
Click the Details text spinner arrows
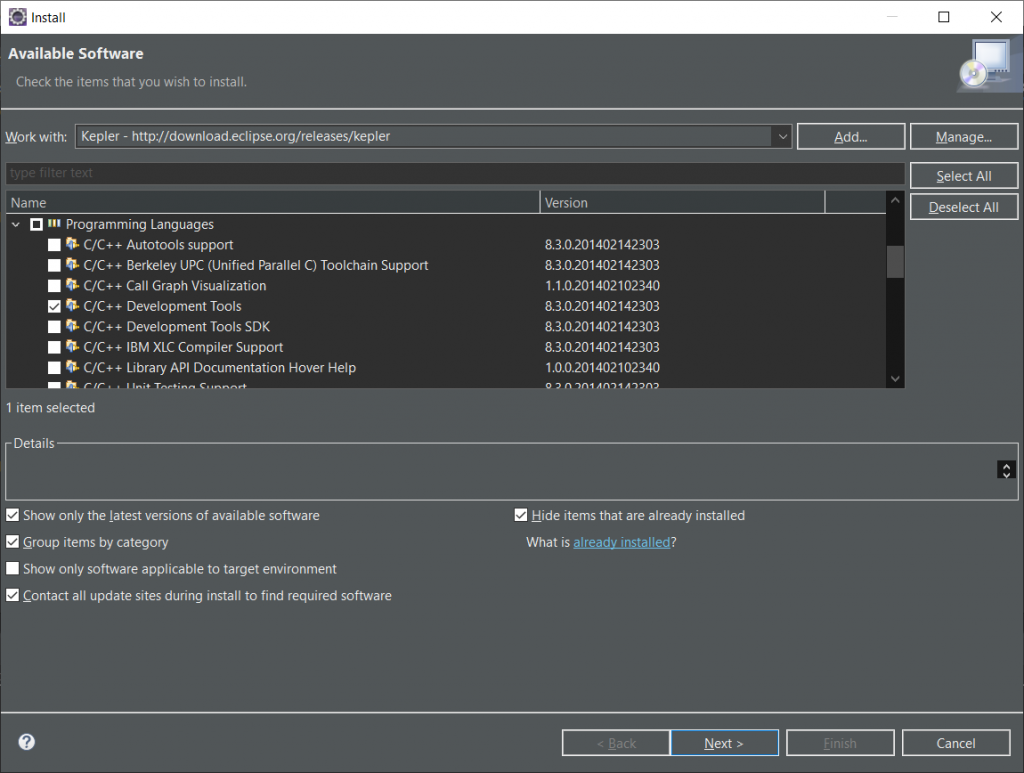(x=1006, y=469)
